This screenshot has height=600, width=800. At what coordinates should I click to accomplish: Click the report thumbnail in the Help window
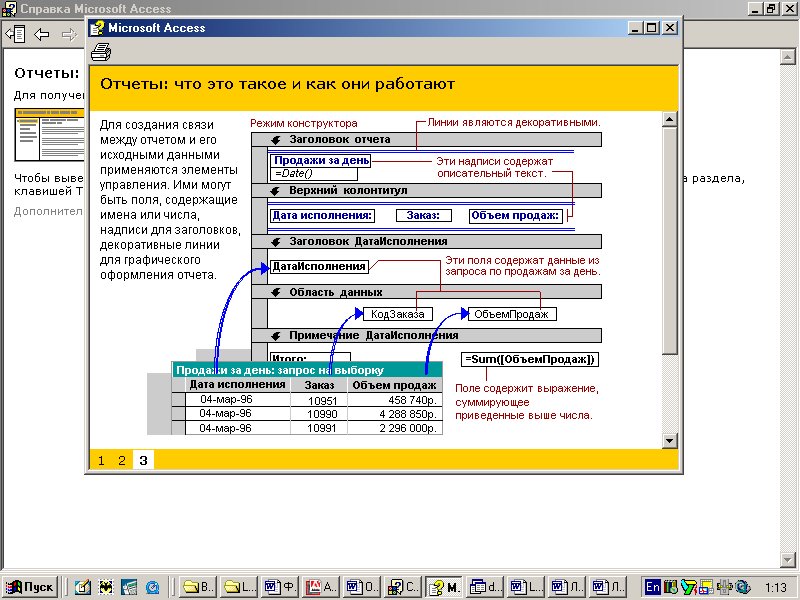[x=49, y=135]
